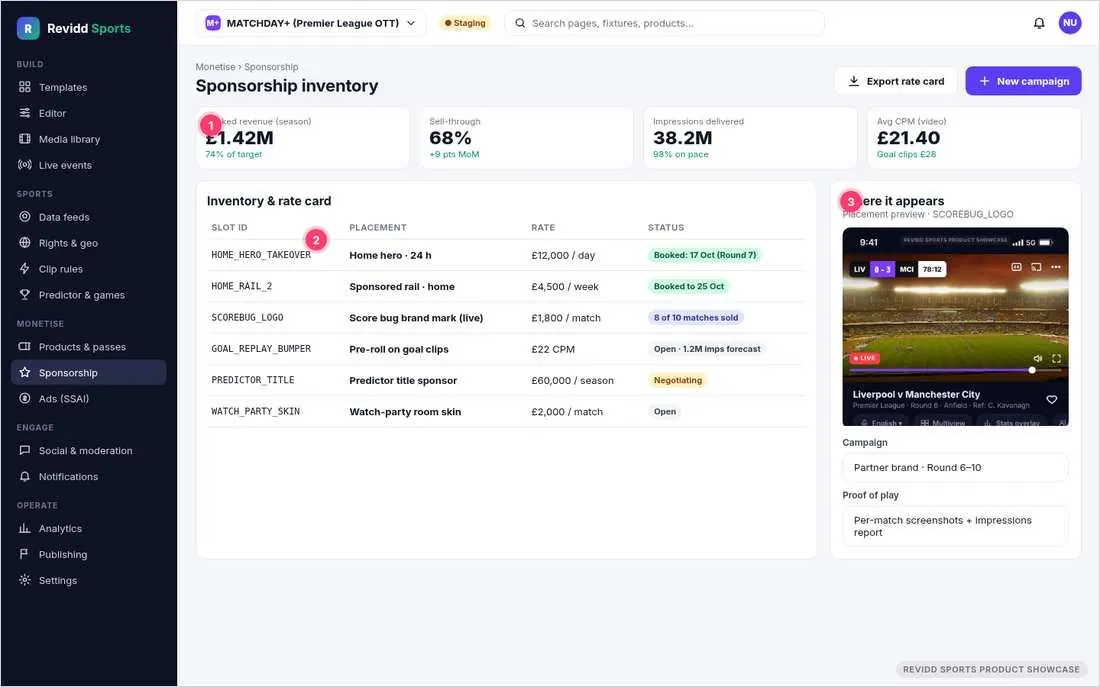Mute the preview video speaker icon
Viewport: 1100px width, 687px height.
[1038, 359]
